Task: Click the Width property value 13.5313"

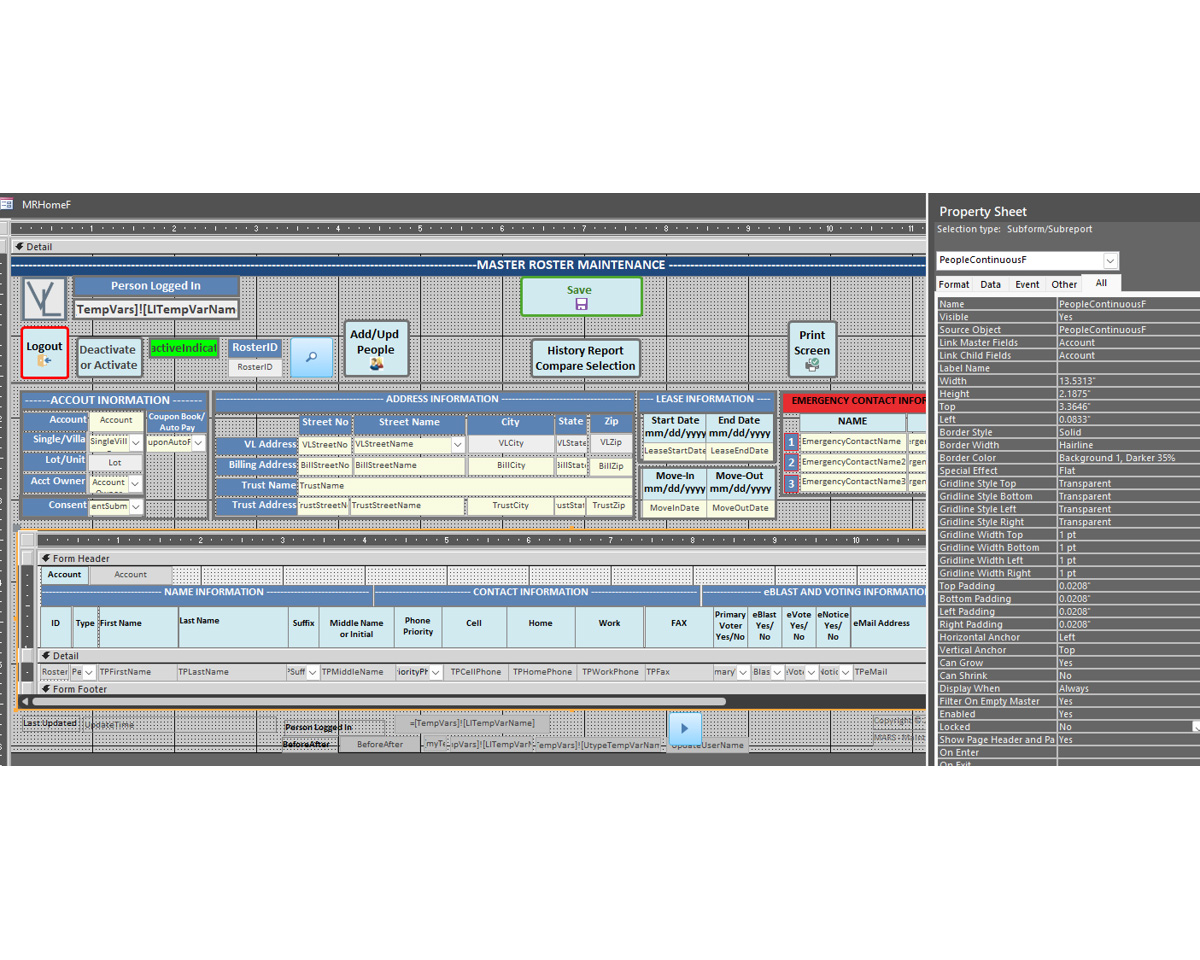Action: [1128, 381]
